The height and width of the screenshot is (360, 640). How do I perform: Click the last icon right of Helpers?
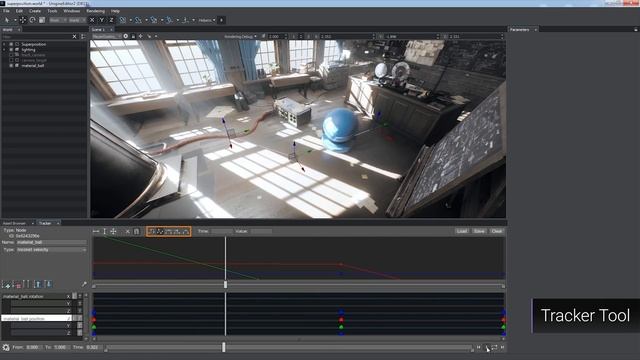(221, 20)
